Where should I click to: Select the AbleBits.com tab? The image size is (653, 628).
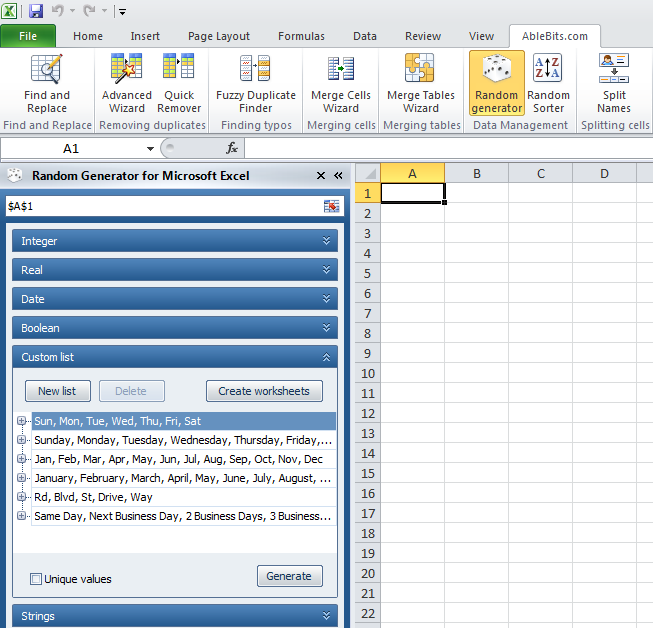[x=555, y=36]
